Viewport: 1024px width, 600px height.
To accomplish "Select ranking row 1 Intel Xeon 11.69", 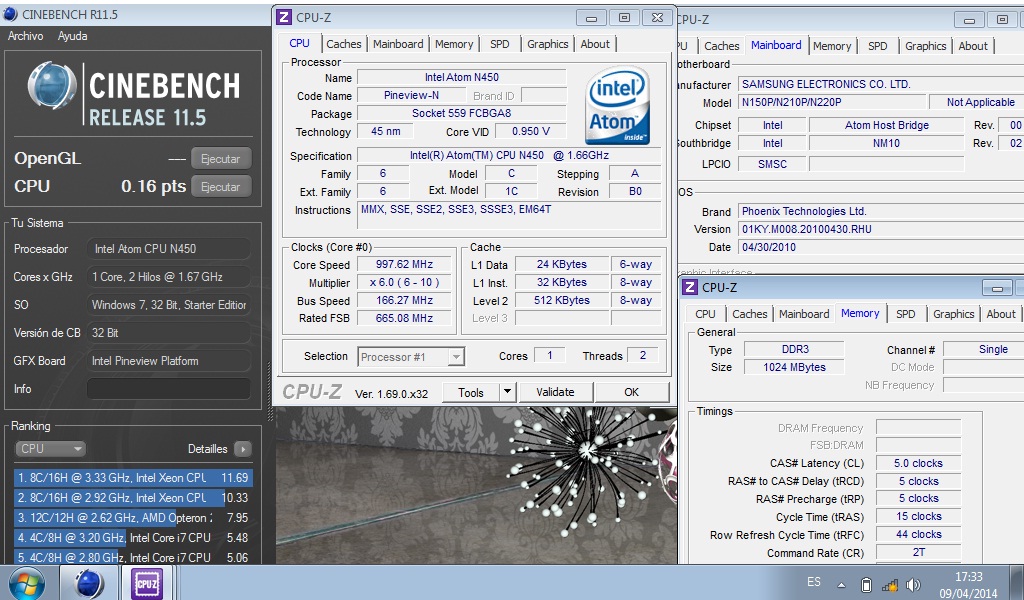I will pyautogui.click(x=133, y=478).
